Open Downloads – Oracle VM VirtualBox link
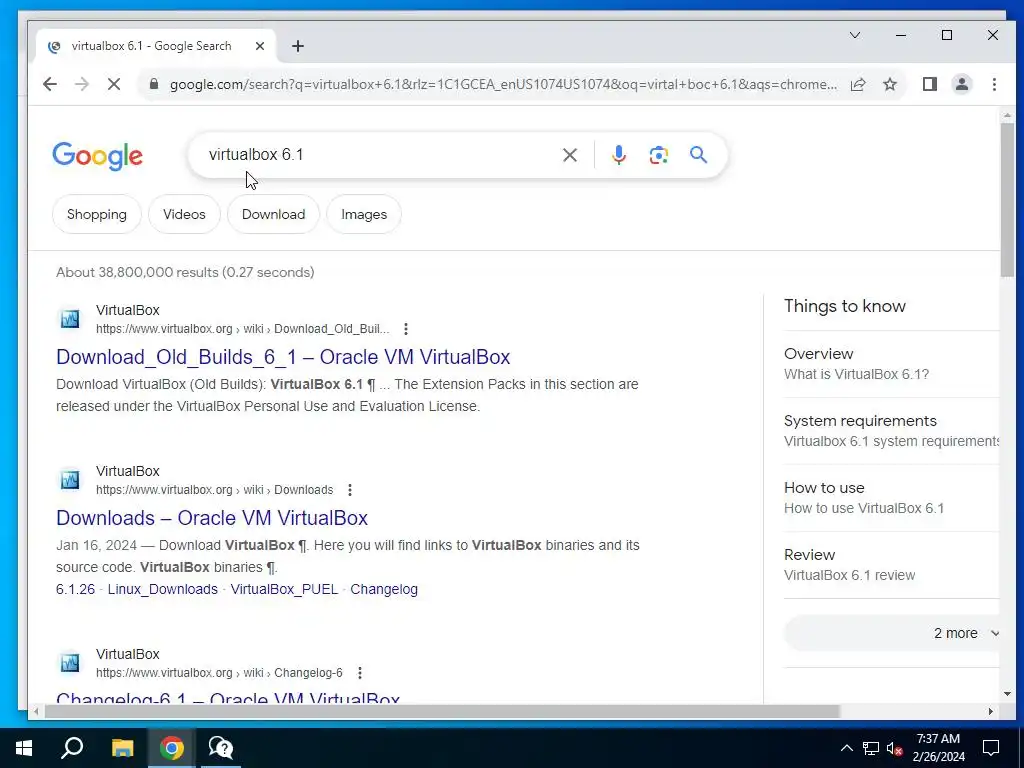This screenshot has height=768, width=1024. pos(212,518)
